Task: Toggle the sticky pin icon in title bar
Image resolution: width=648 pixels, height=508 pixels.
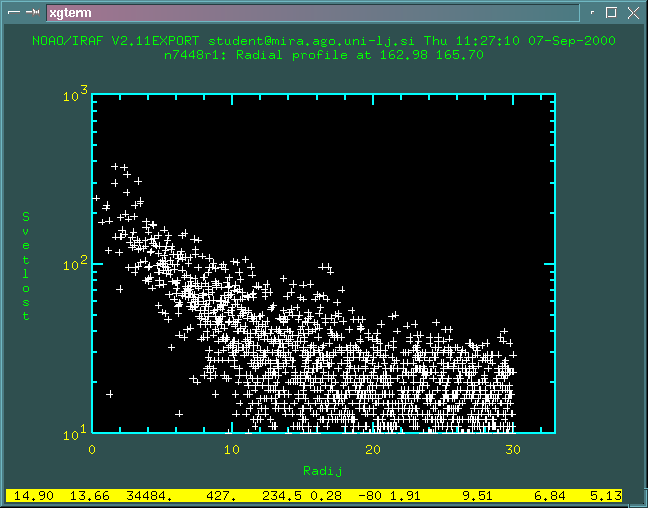Action: [x=33, y=12]
